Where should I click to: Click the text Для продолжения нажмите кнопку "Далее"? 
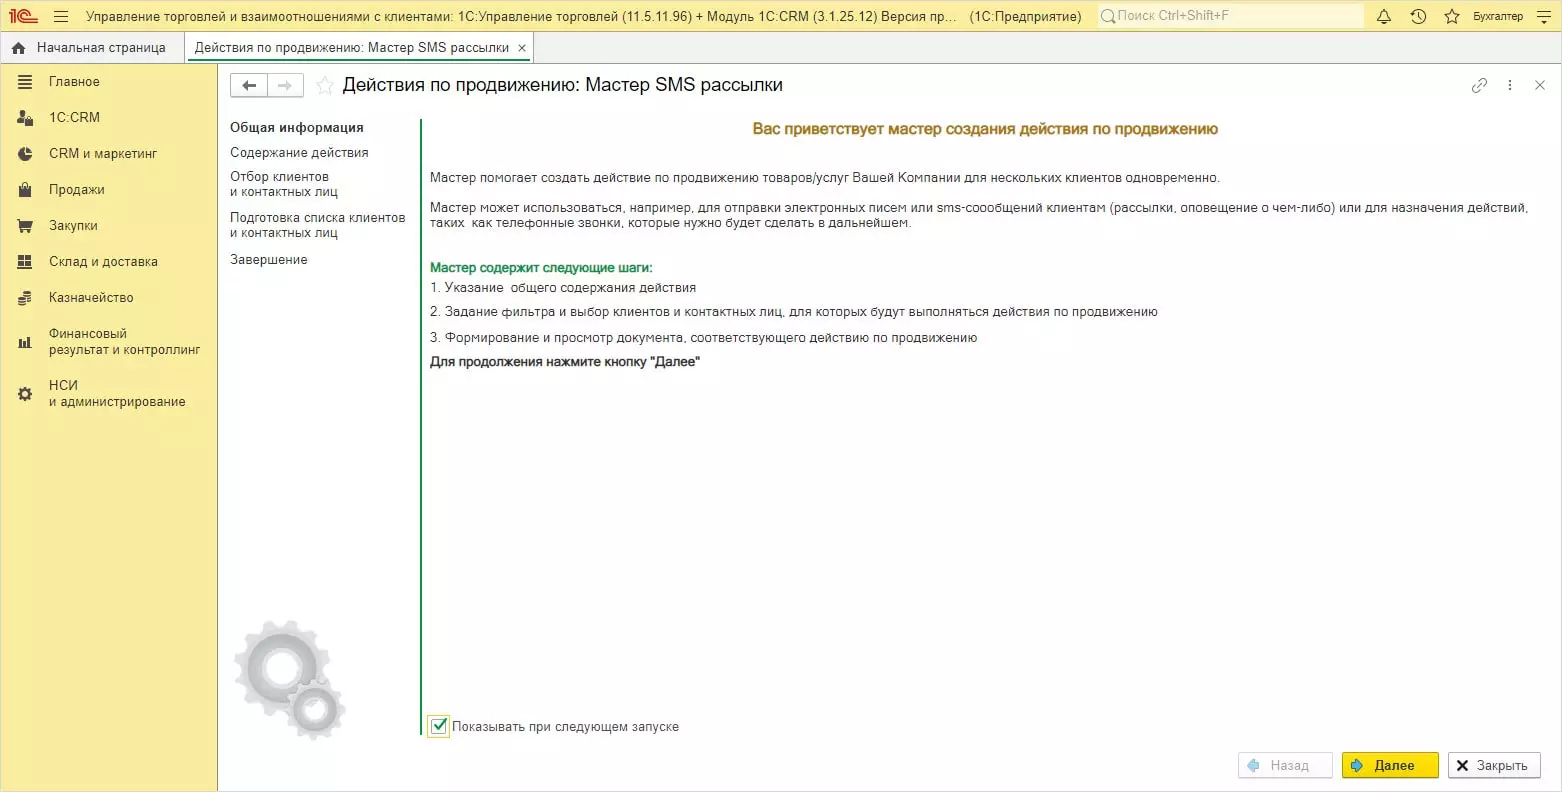pyautogui.click(x=565, y=362)
